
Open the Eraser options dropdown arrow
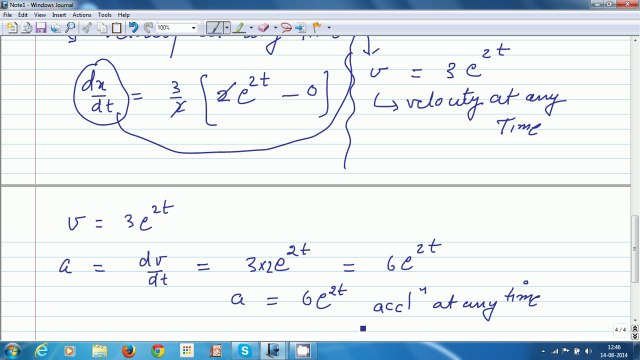click(276, 28)
